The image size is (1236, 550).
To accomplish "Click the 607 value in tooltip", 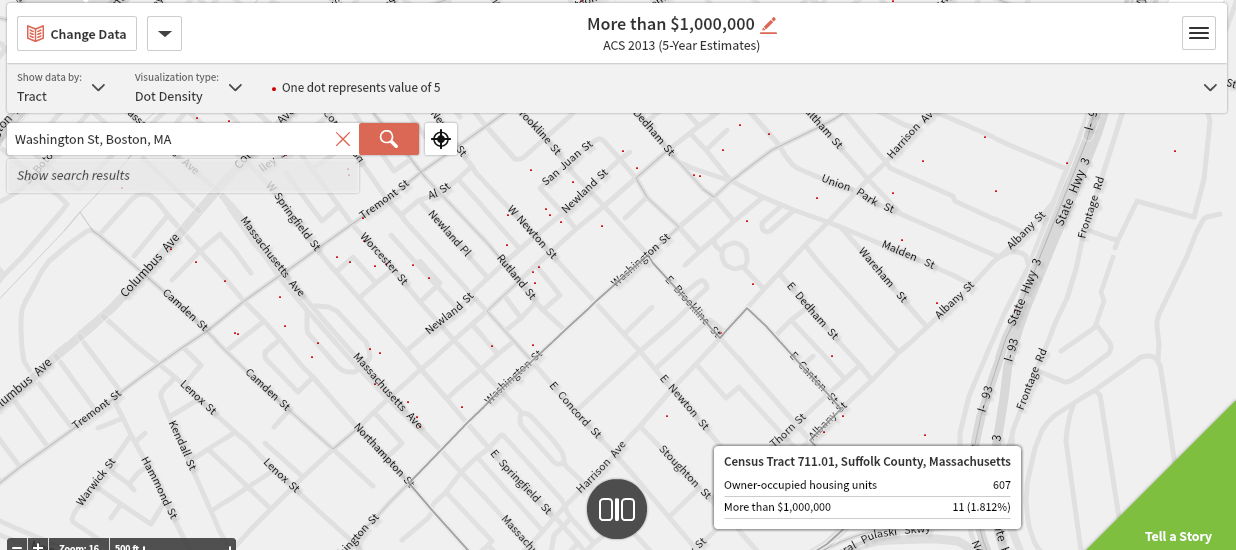I will click(x=1001, y=485).
